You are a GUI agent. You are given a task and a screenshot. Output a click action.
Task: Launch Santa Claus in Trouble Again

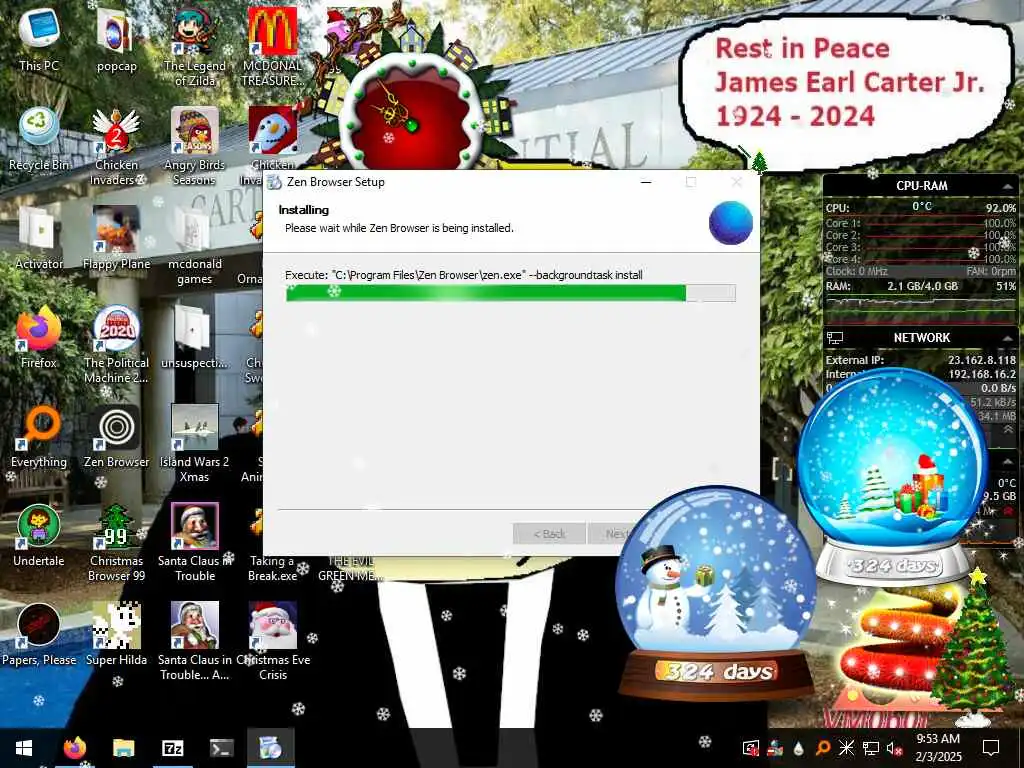(195, 641)
